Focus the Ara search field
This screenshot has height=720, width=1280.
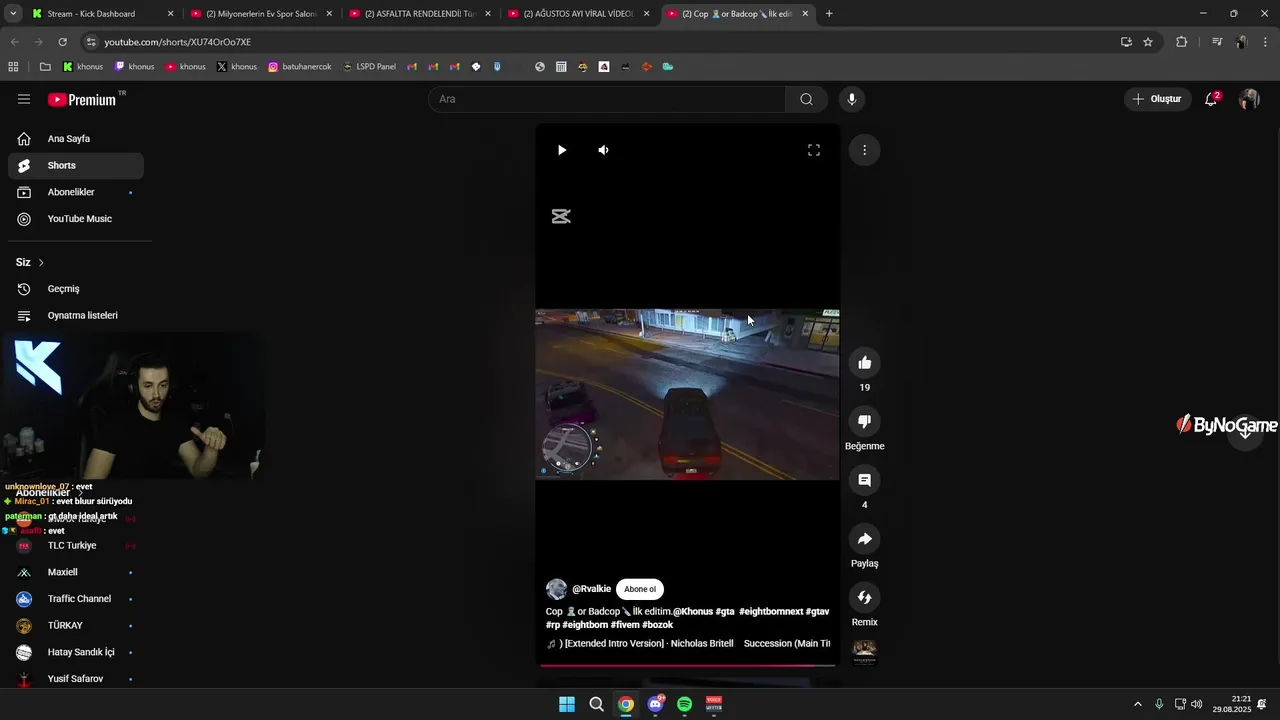(607, 99)
